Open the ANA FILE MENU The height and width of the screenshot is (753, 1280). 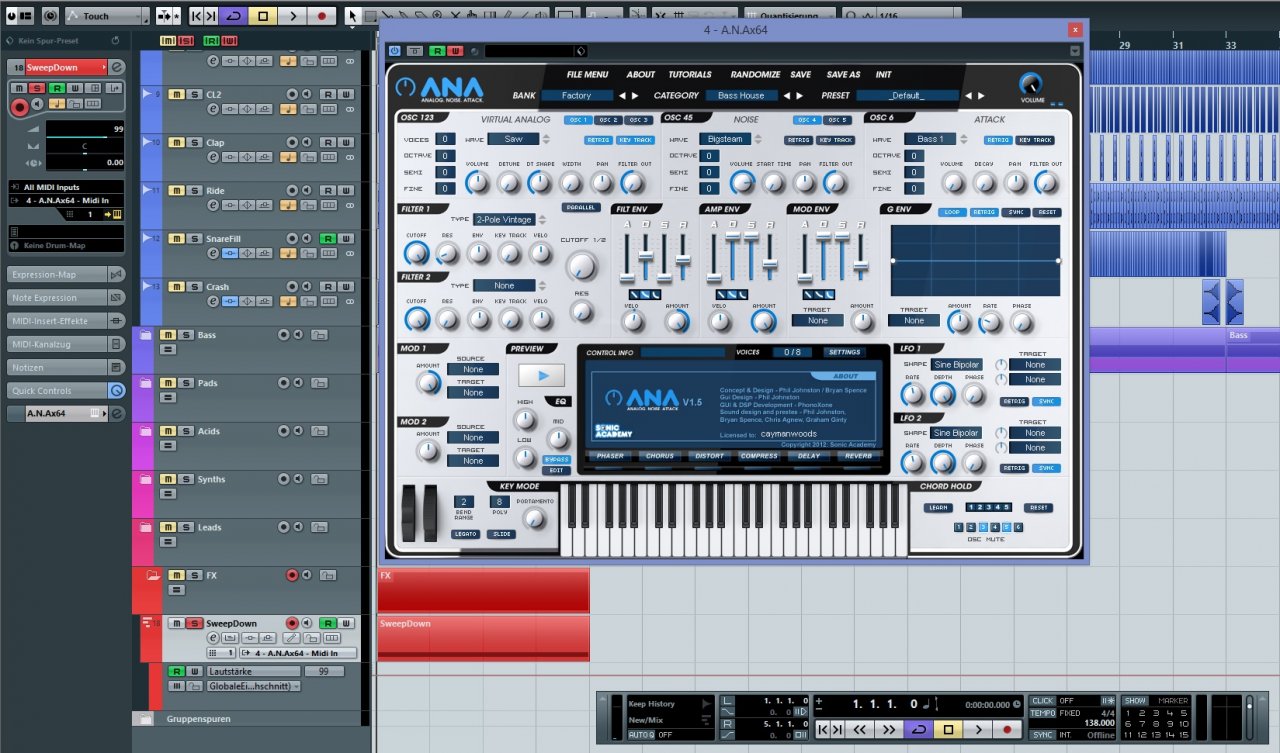(587, 75)
